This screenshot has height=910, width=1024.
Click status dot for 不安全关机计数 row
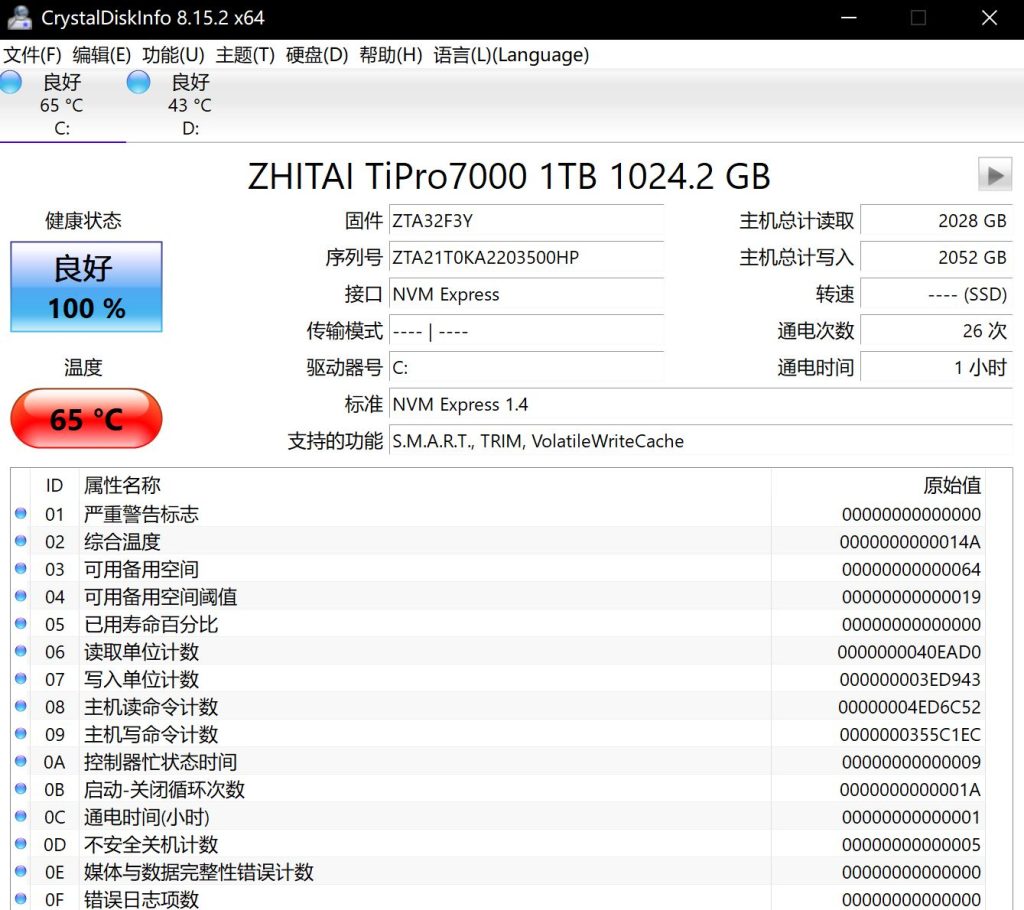point(21,845)
